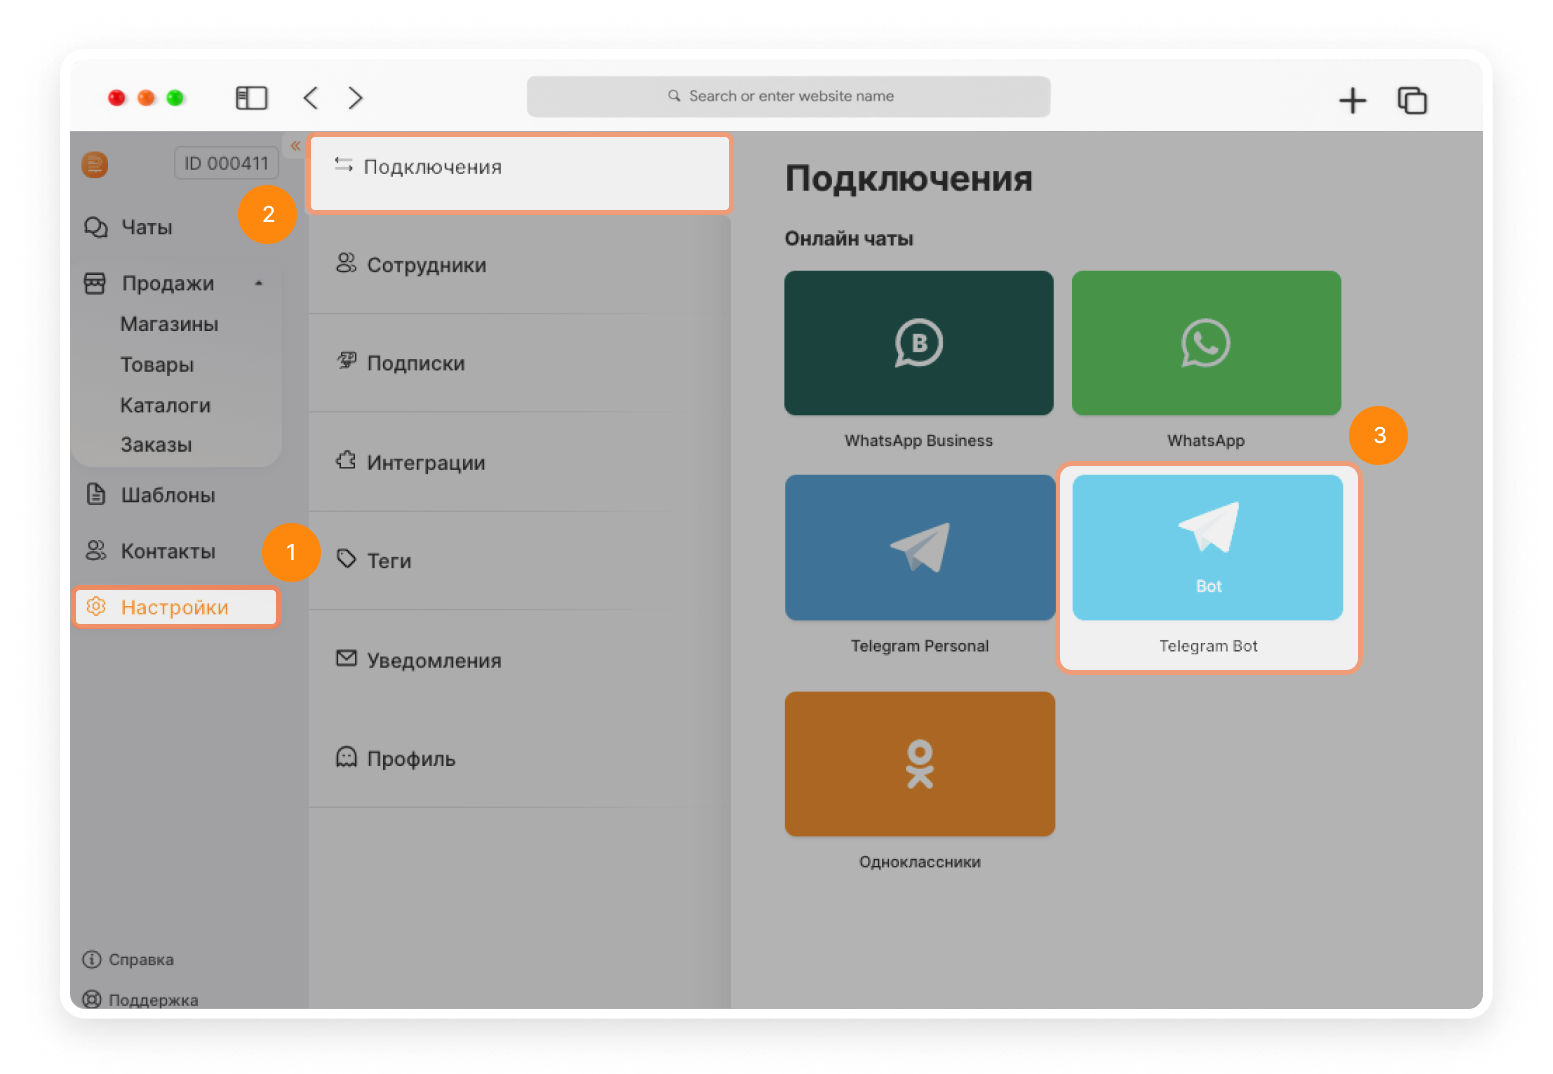Collapse the sidebar with double-chevron icon
The image size is (1553, 1074).
click(x=295, y=146)
